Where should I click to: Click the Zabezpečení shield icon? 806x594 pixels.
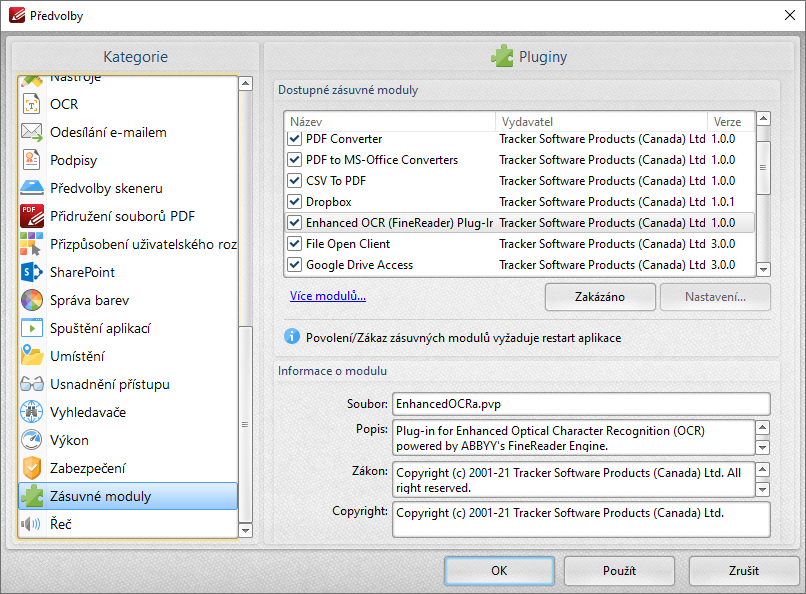(31, 468)
